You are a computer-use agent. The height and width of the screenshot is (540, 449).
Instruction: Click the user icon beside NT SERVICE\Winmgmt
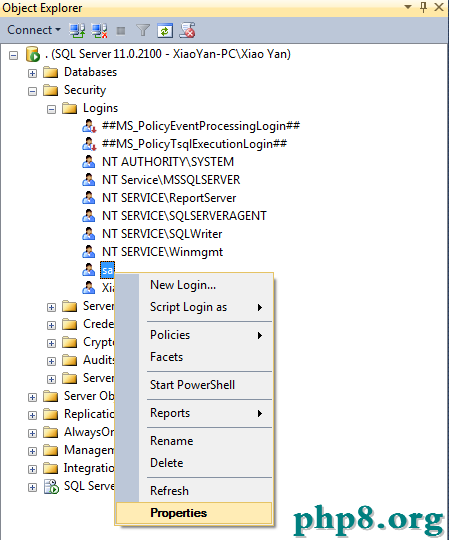pos(89,252)
